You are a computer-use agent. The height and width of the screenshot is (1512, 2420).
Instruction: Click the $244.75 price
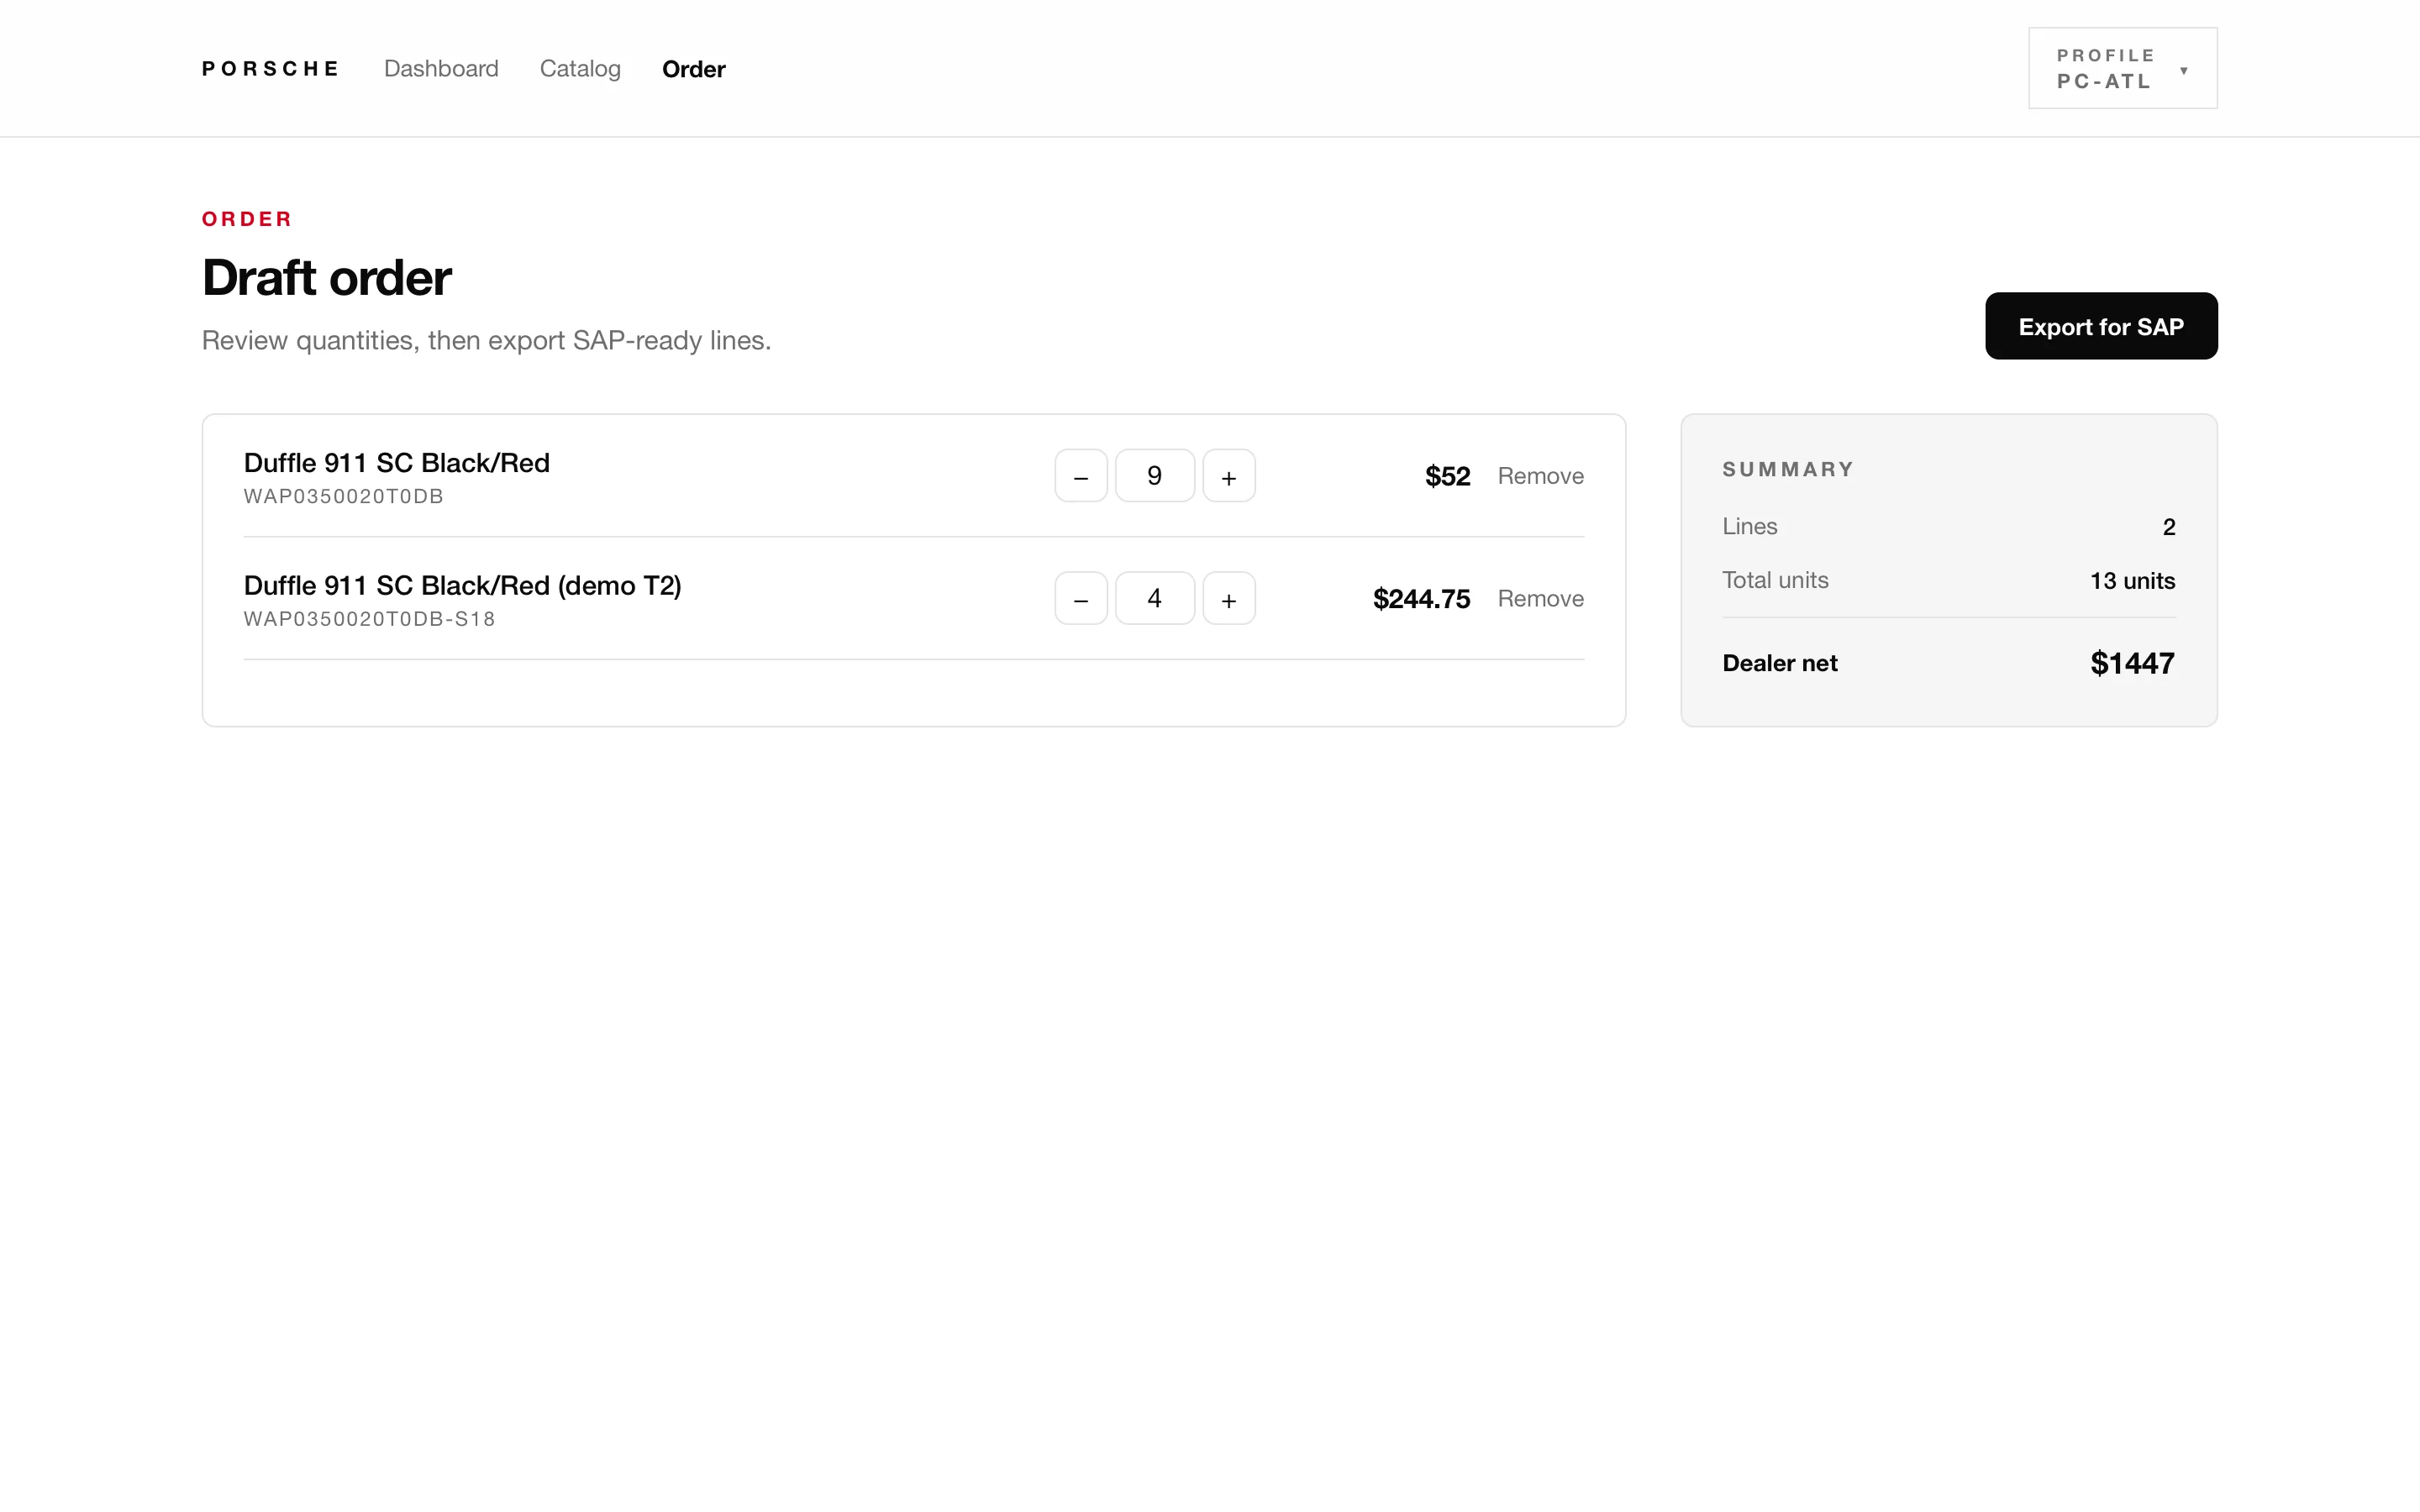pyautogui.click(x=1421, y=599)
